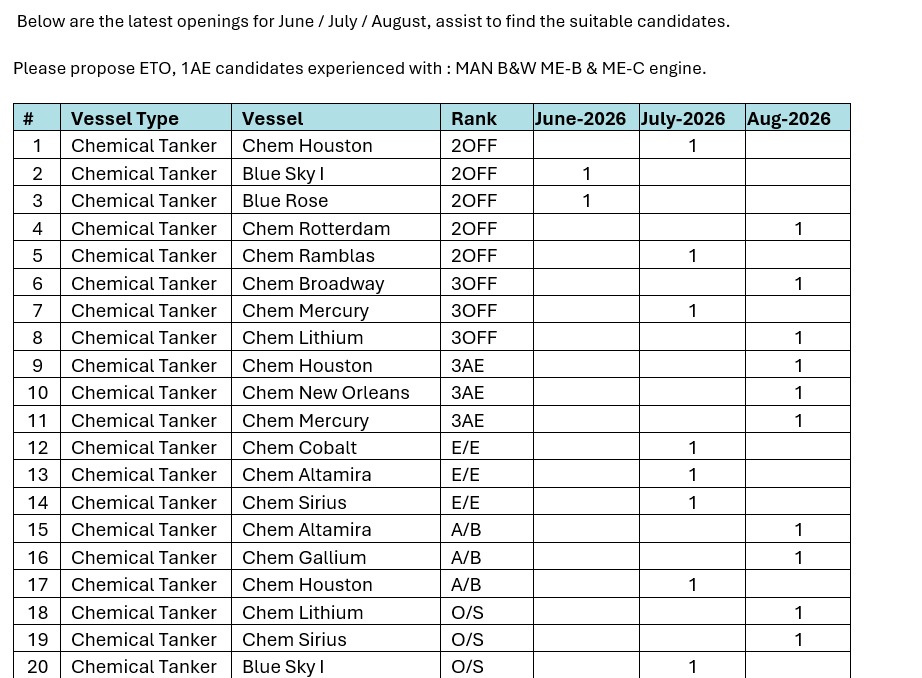Select the Chem Ramblas vessel cell
Screen dimensions: 922x678
336,256
